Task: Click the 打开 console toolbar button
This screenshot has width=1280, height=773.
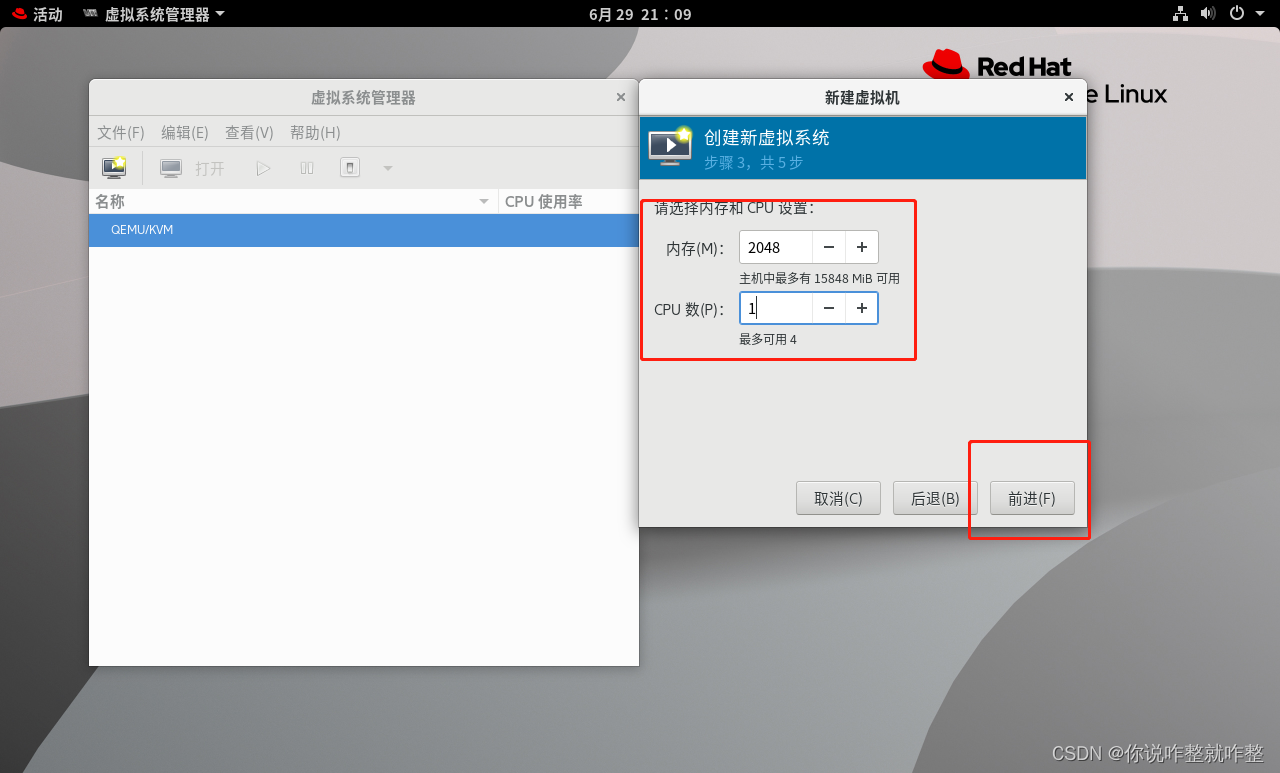Action: click(x=193, y=168)
